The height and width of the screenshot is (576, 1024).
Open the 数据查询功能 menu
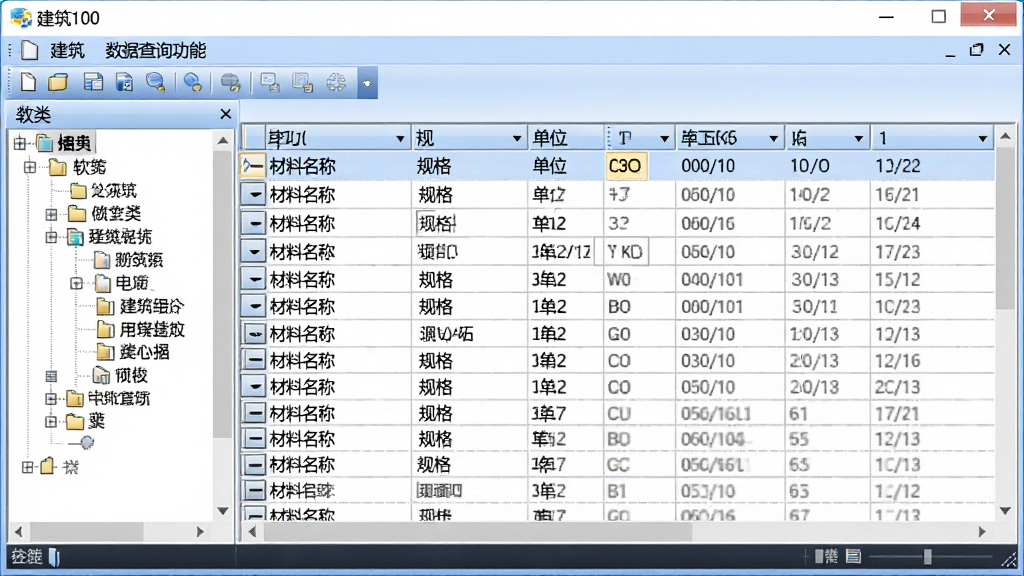click(155, 50)
